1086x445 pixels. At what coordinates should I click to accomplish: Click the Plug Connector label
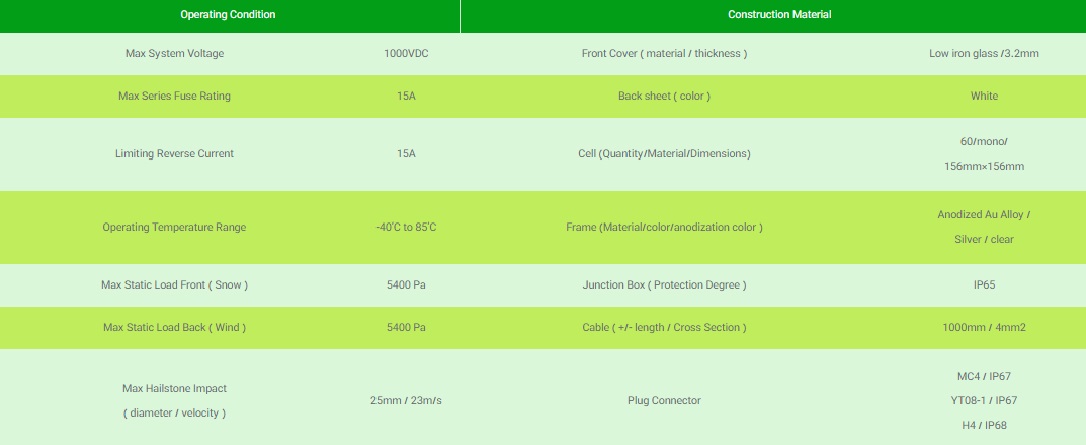pos(664,400)
